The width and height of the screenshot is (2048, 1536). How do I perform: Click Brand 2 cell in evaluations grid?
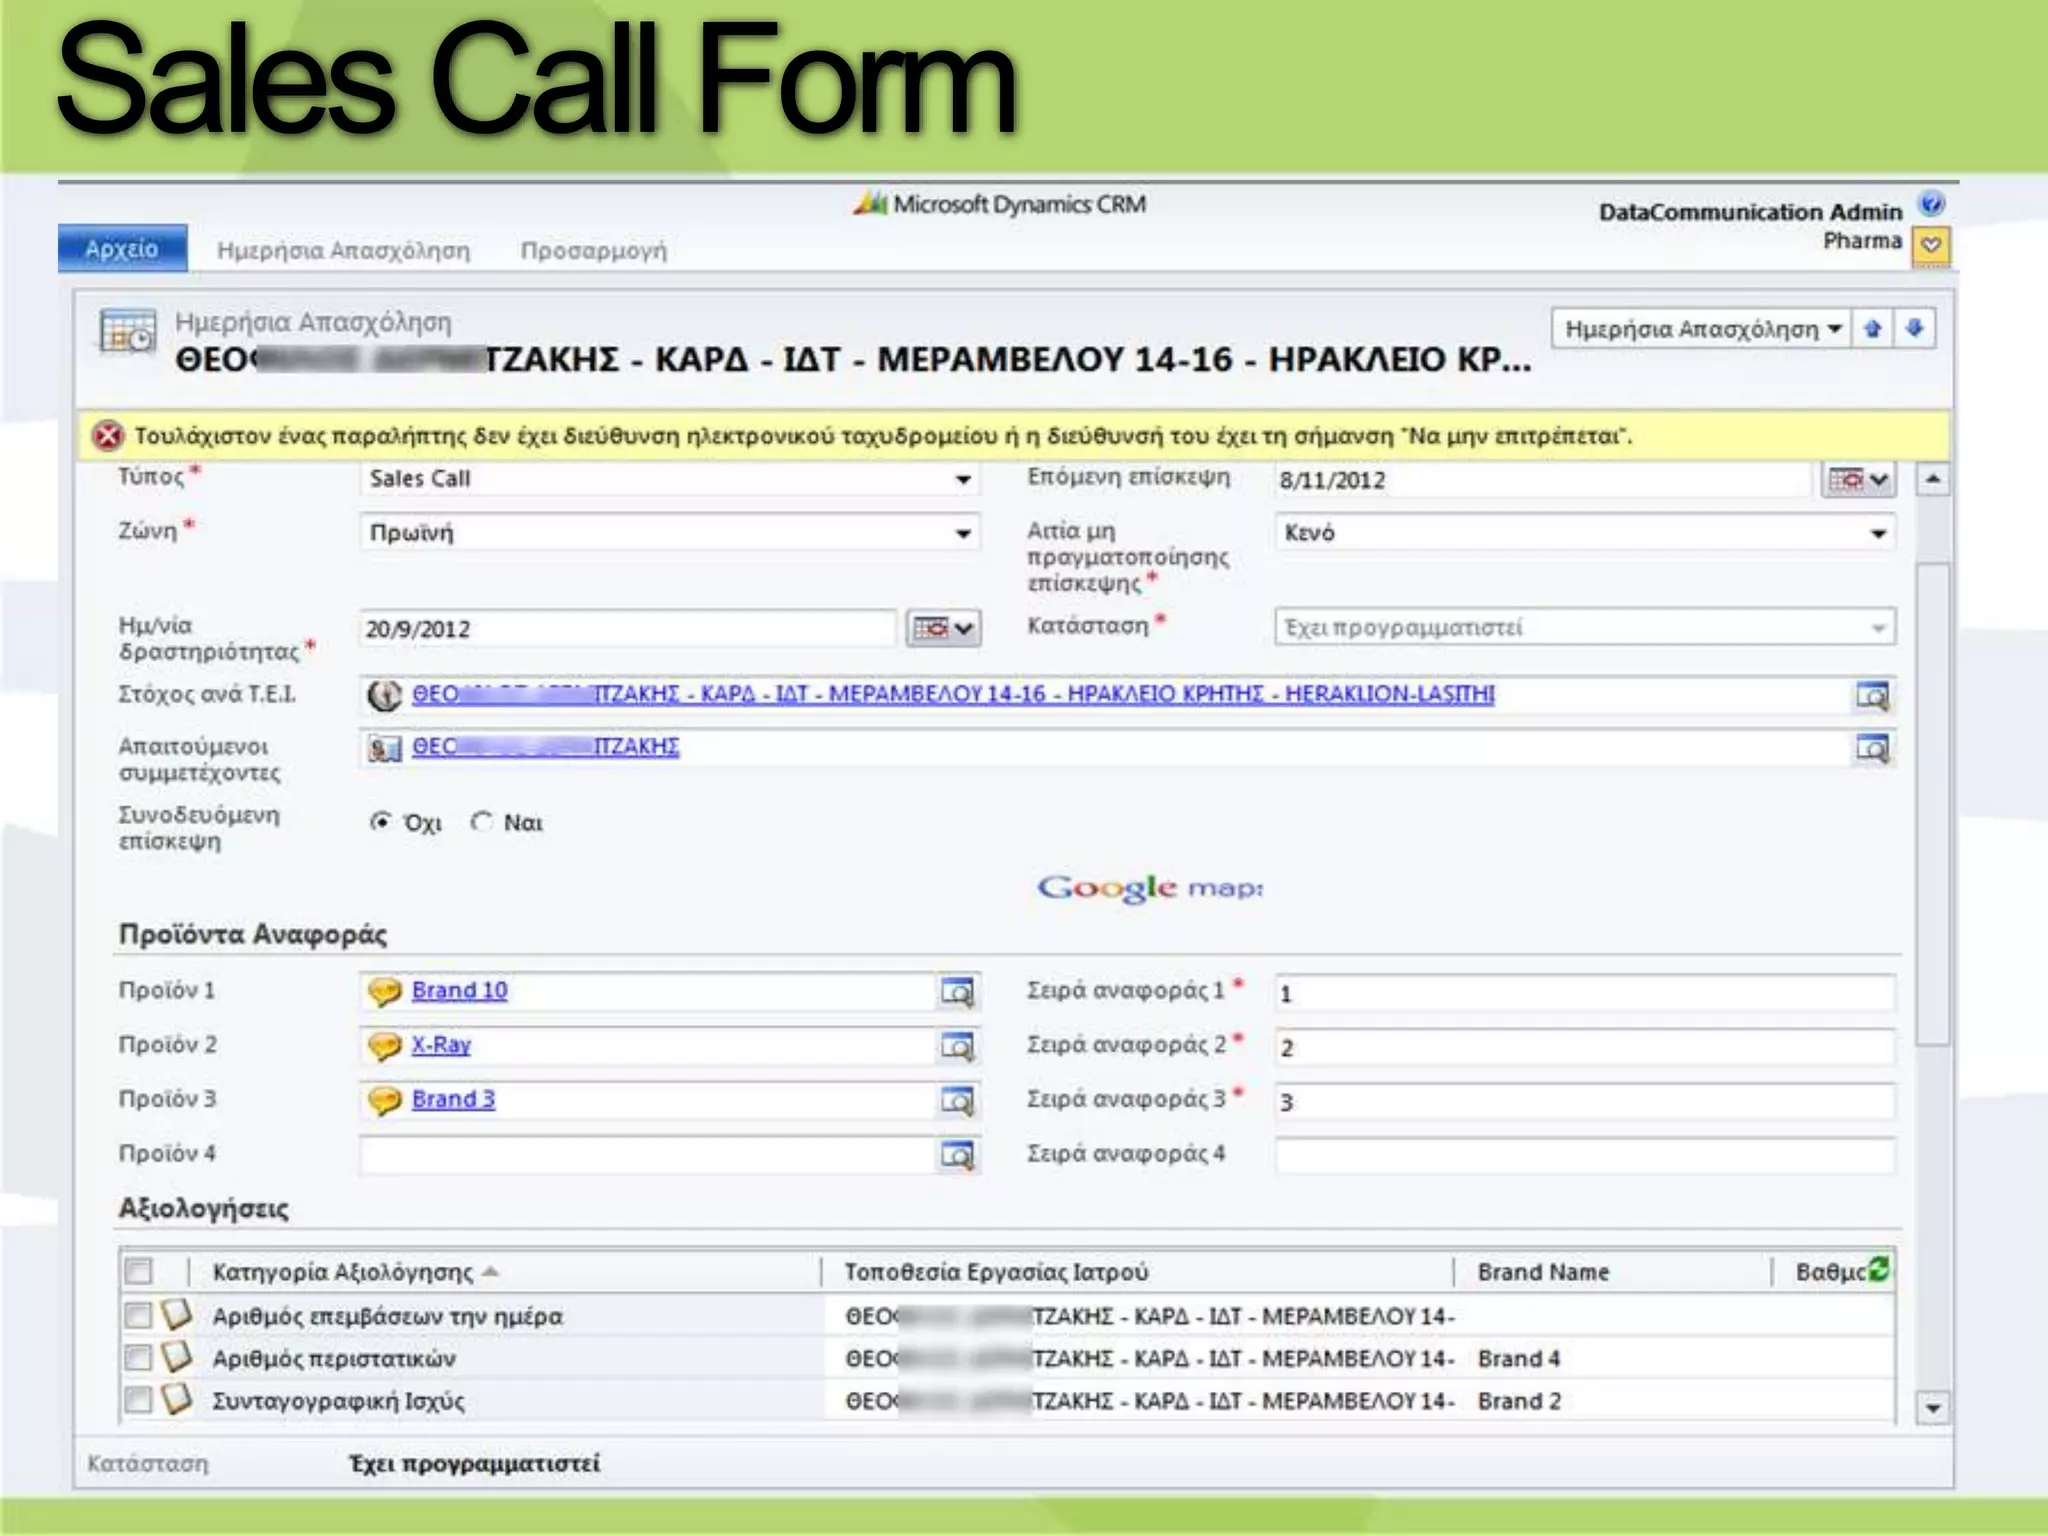coord(1519,1401)
